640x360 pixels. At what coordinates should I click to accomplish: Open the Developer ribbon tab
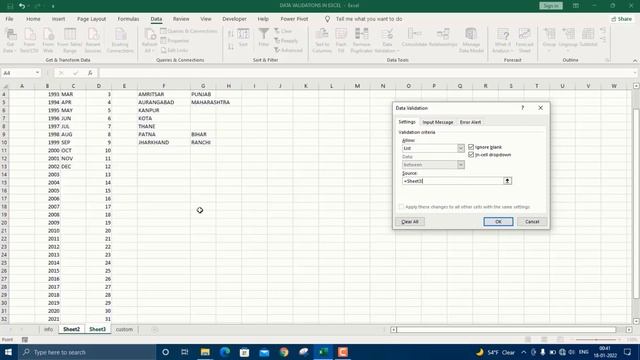click(x=234, y=19)
